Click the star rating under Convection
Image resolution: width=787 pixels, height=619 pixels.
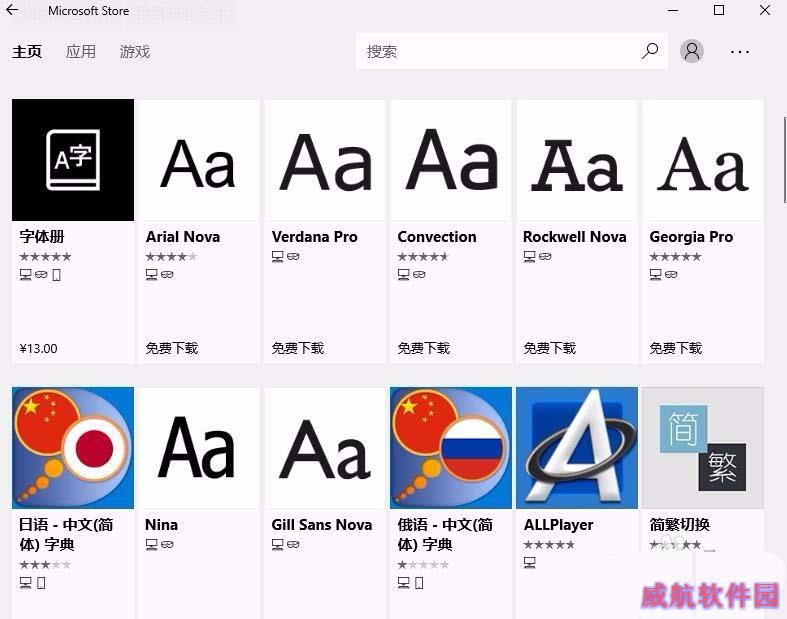pyautogui.click(x=423, y=257)
